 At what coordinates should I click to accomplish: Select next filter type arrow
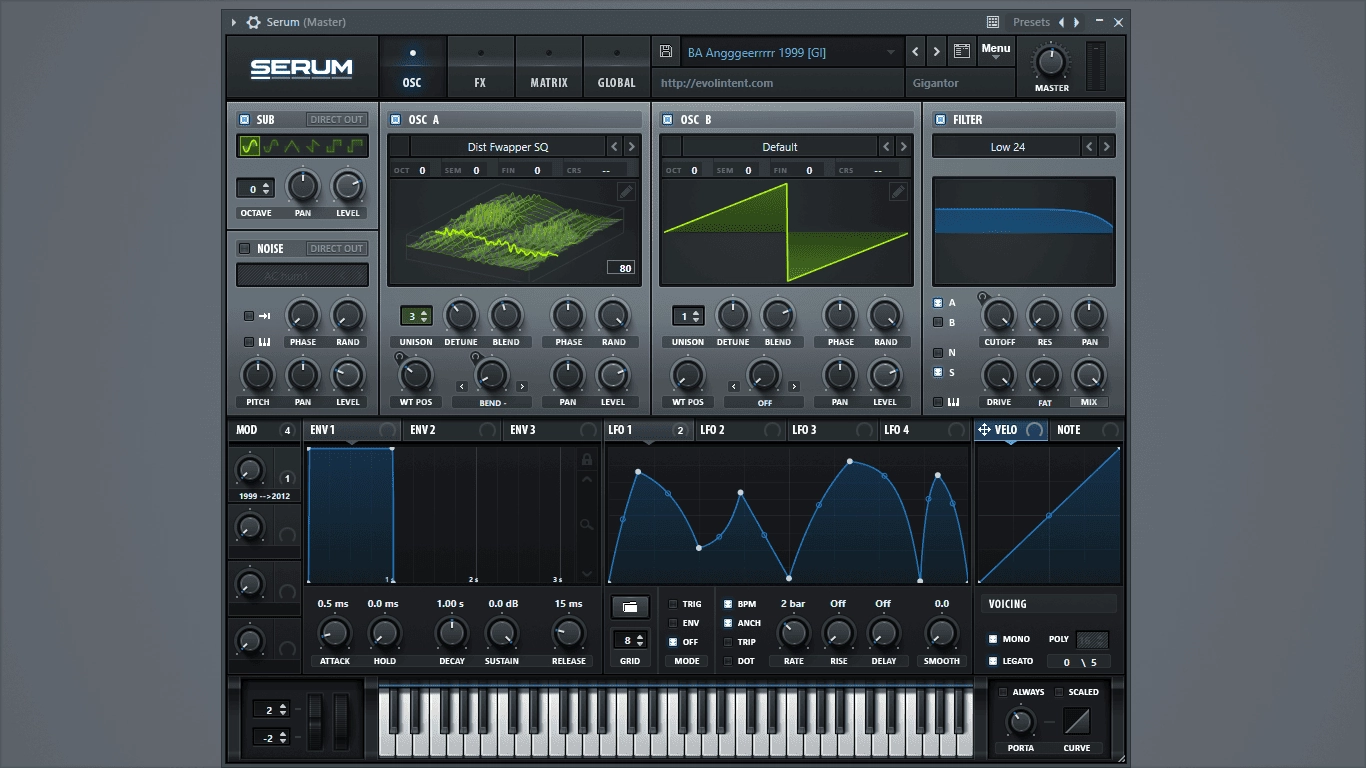pyautogui.click(x=1106, y=147)
